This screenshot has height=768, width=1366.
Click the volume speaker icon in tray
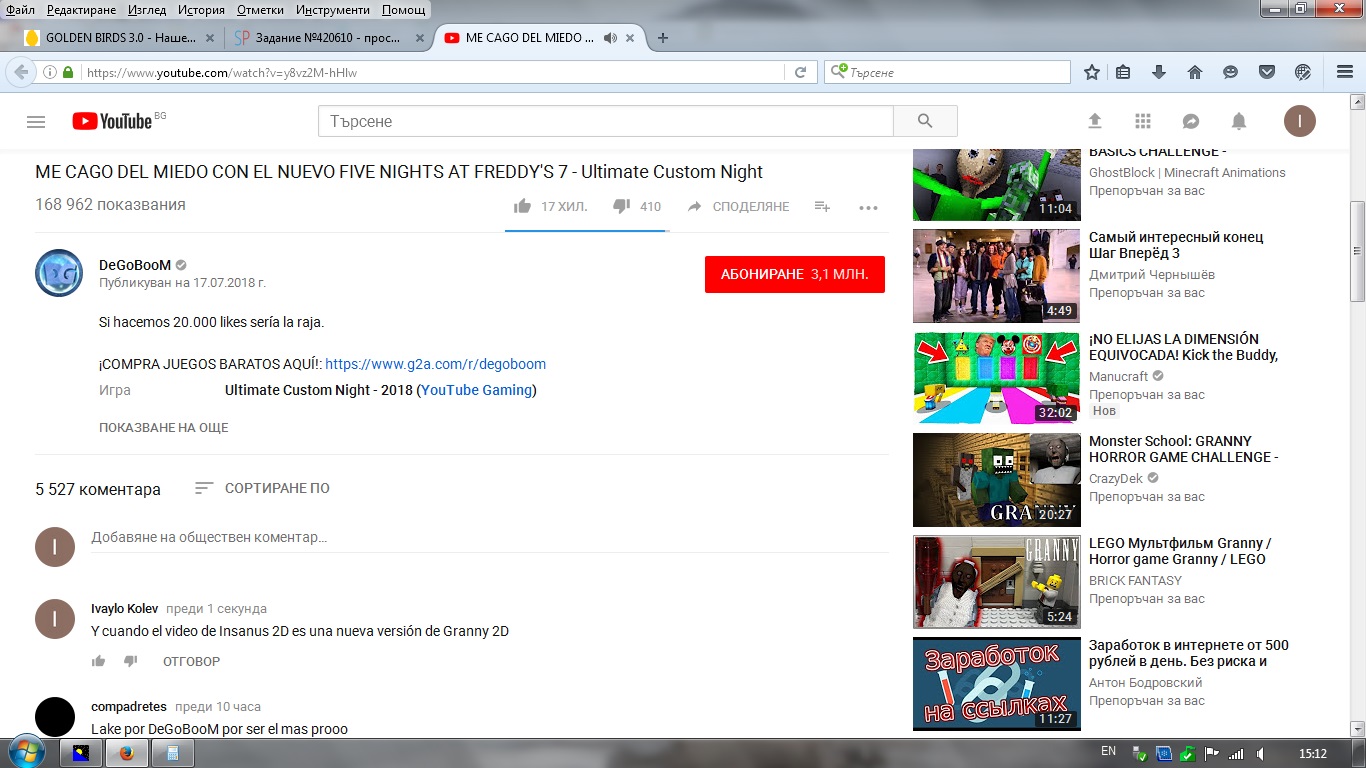[x=1260, y=753]
